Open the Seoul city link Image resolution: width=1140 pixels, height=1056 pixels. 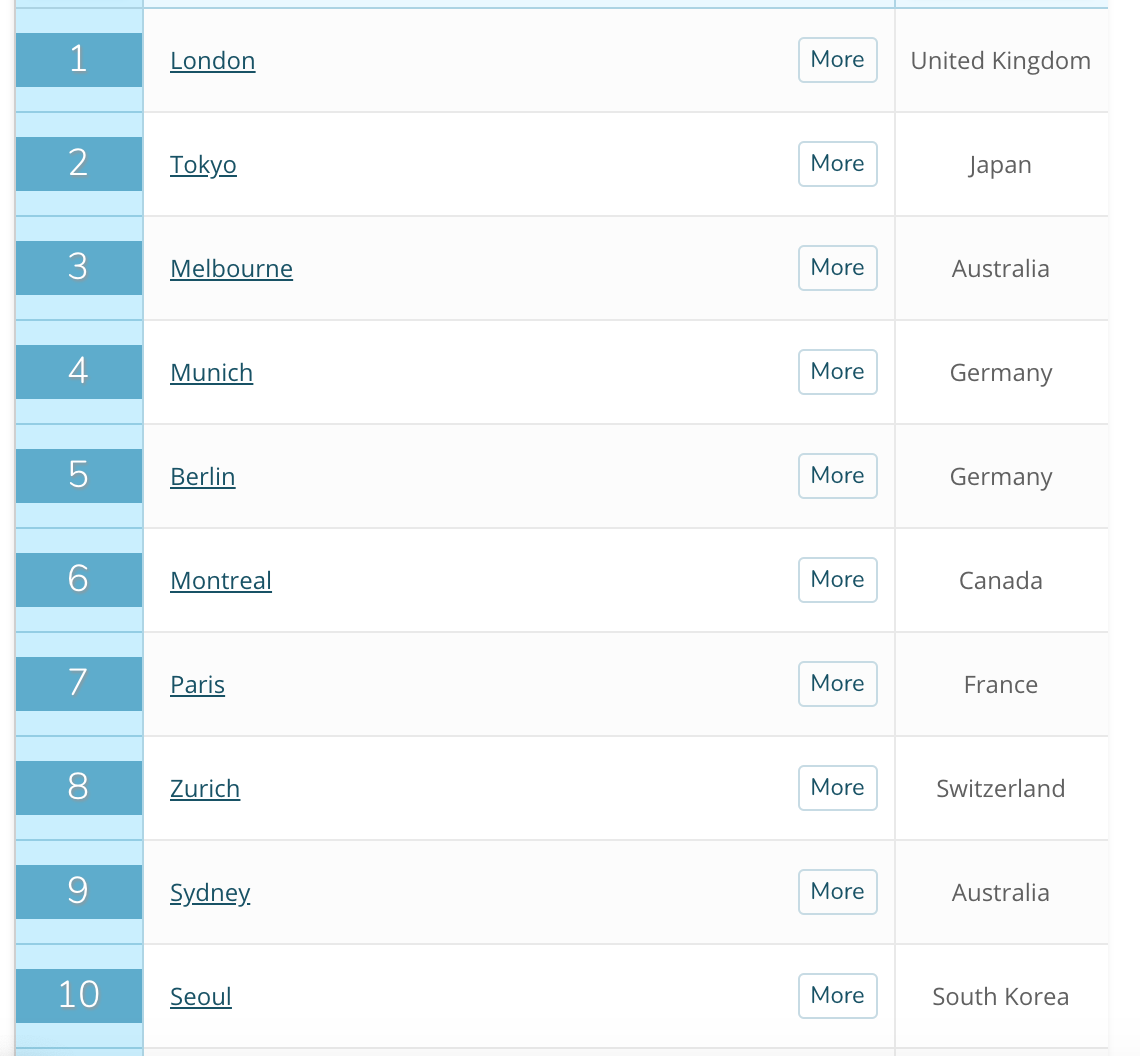pos(200,997)
